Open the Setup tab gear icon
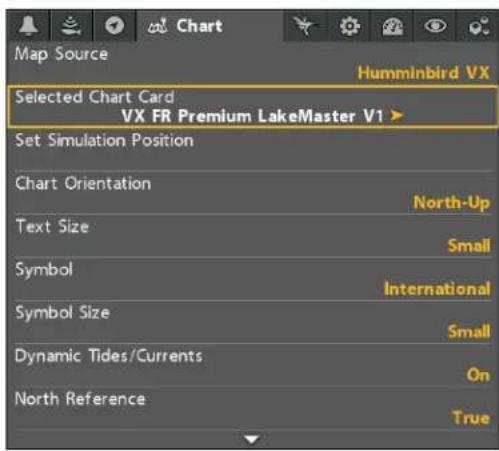 pyautogui.click(x=349, y=26)
